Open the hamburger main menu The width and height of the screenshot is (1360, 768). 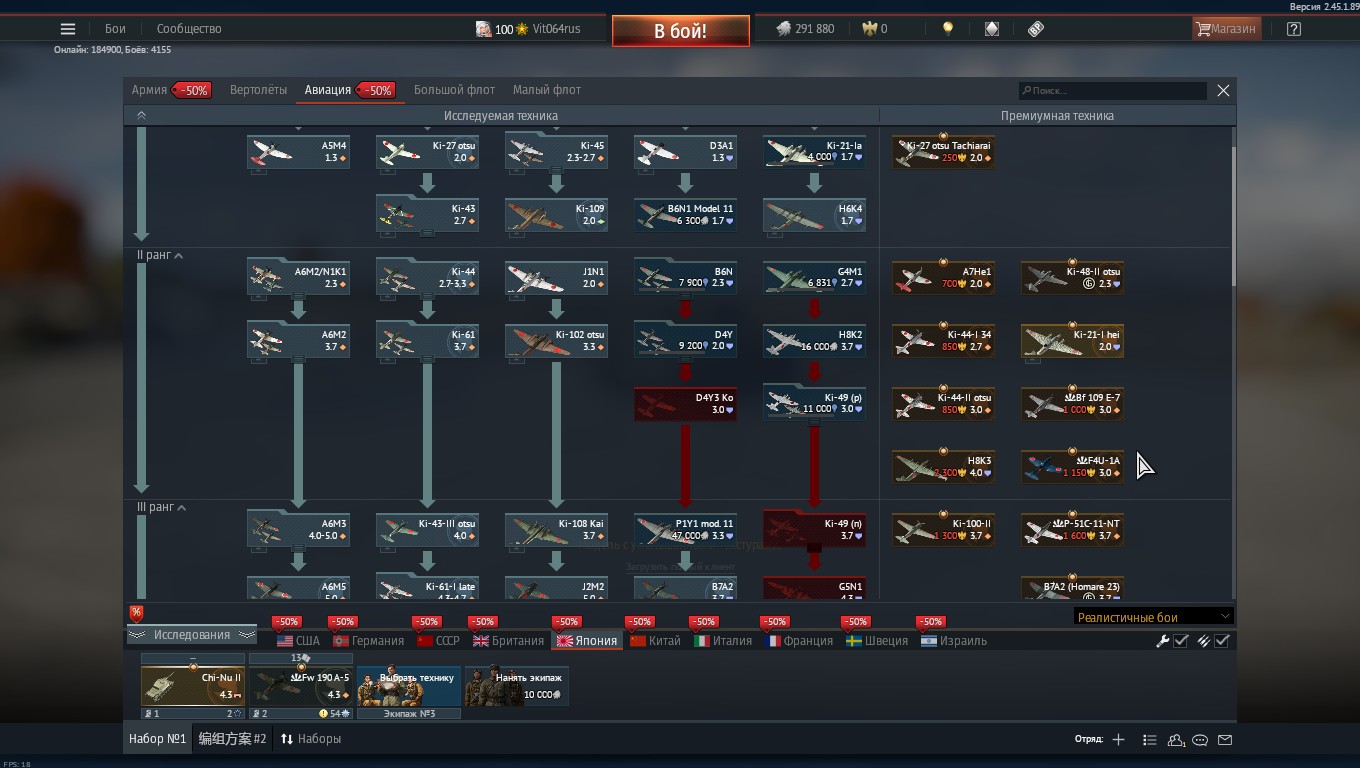point(67,29)
